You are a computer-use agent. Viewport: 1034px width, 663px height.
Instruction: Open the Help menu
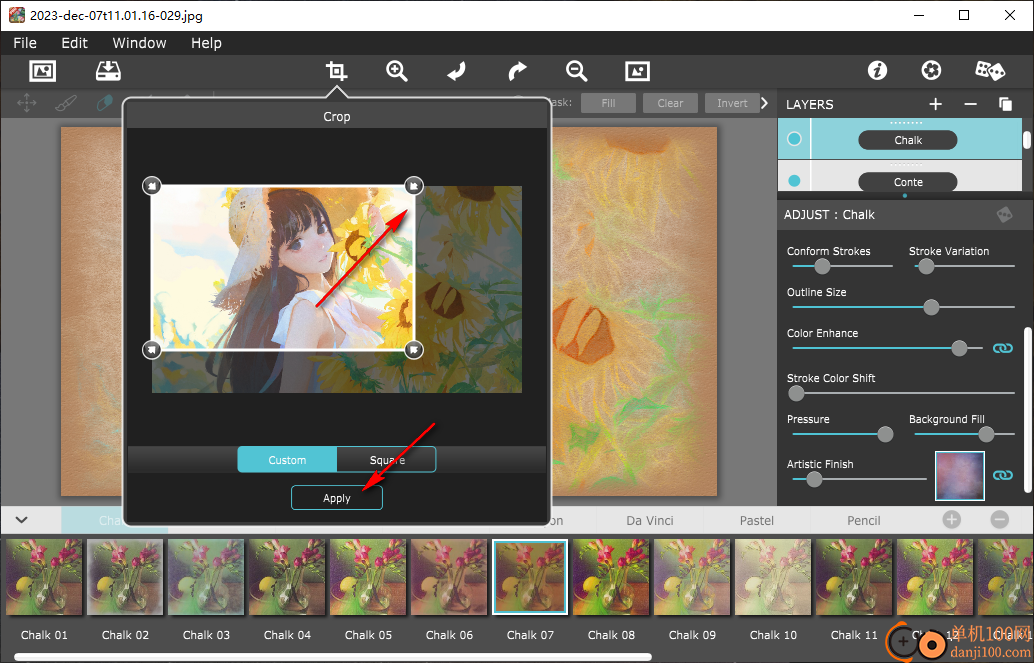click(x=206, y=43)
